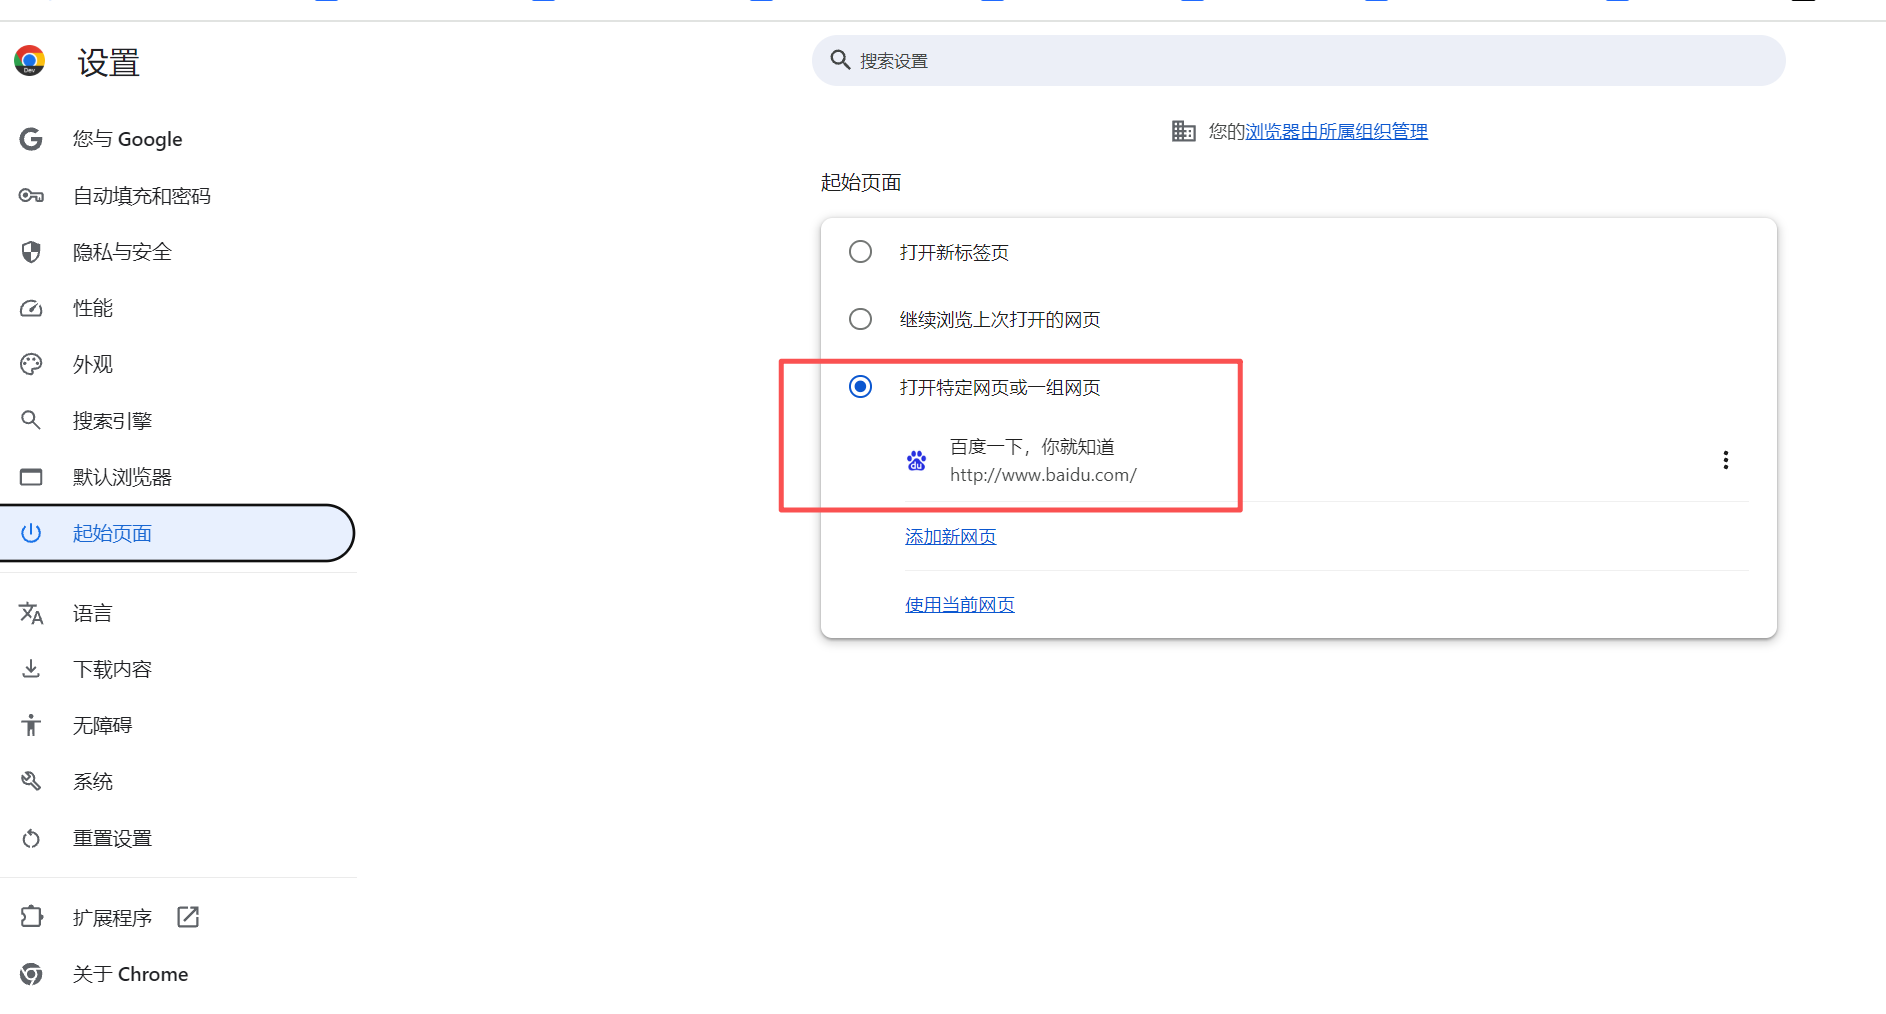
Task: Open 重置设置 page
Action: click(x=177, y=838)
